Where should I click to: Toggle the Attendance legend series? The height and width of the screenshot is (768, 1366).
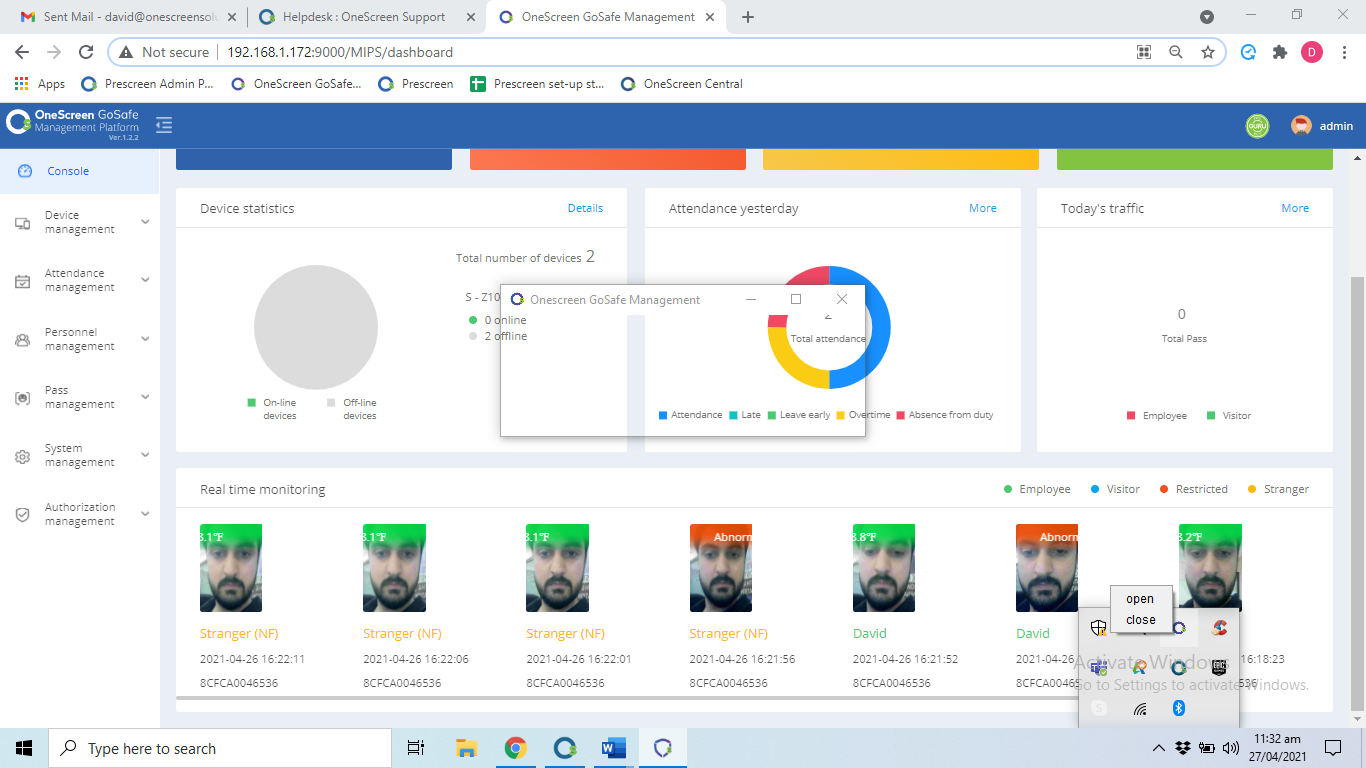(x=690, y=415)
